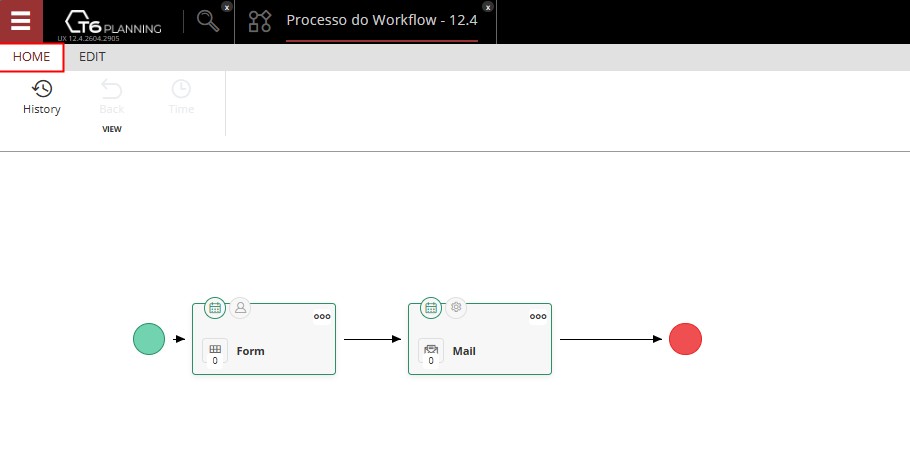Image resolution: width=910 pixels, height=462 pixels.
Task: Close the Processo do Workflow tab
Action: click(x=488, y=7)
